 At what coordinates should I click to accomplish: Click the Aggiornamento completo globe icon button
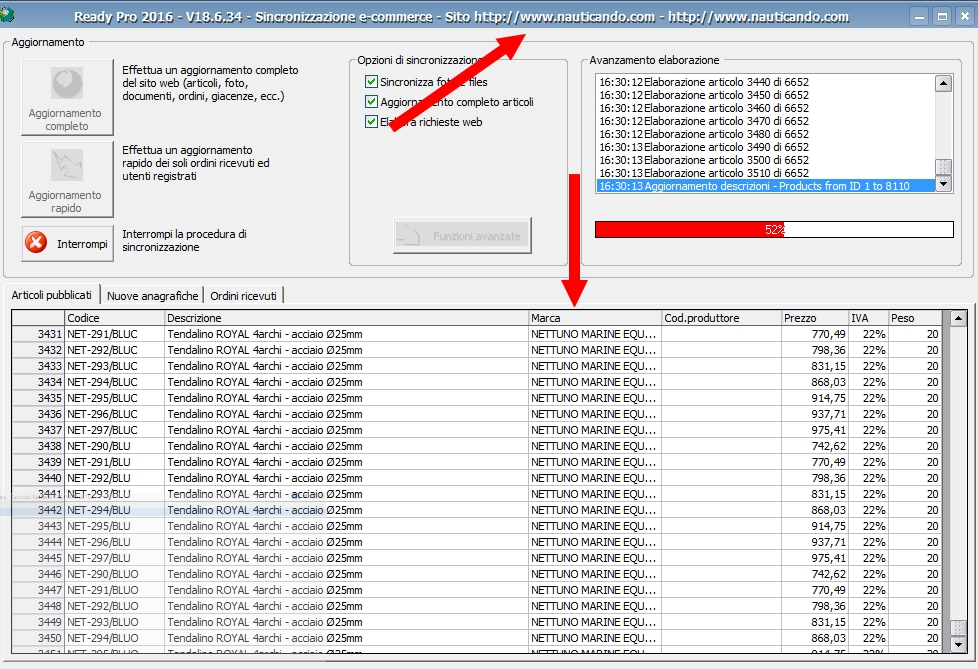pyautogui.click(x=67, y=97)
